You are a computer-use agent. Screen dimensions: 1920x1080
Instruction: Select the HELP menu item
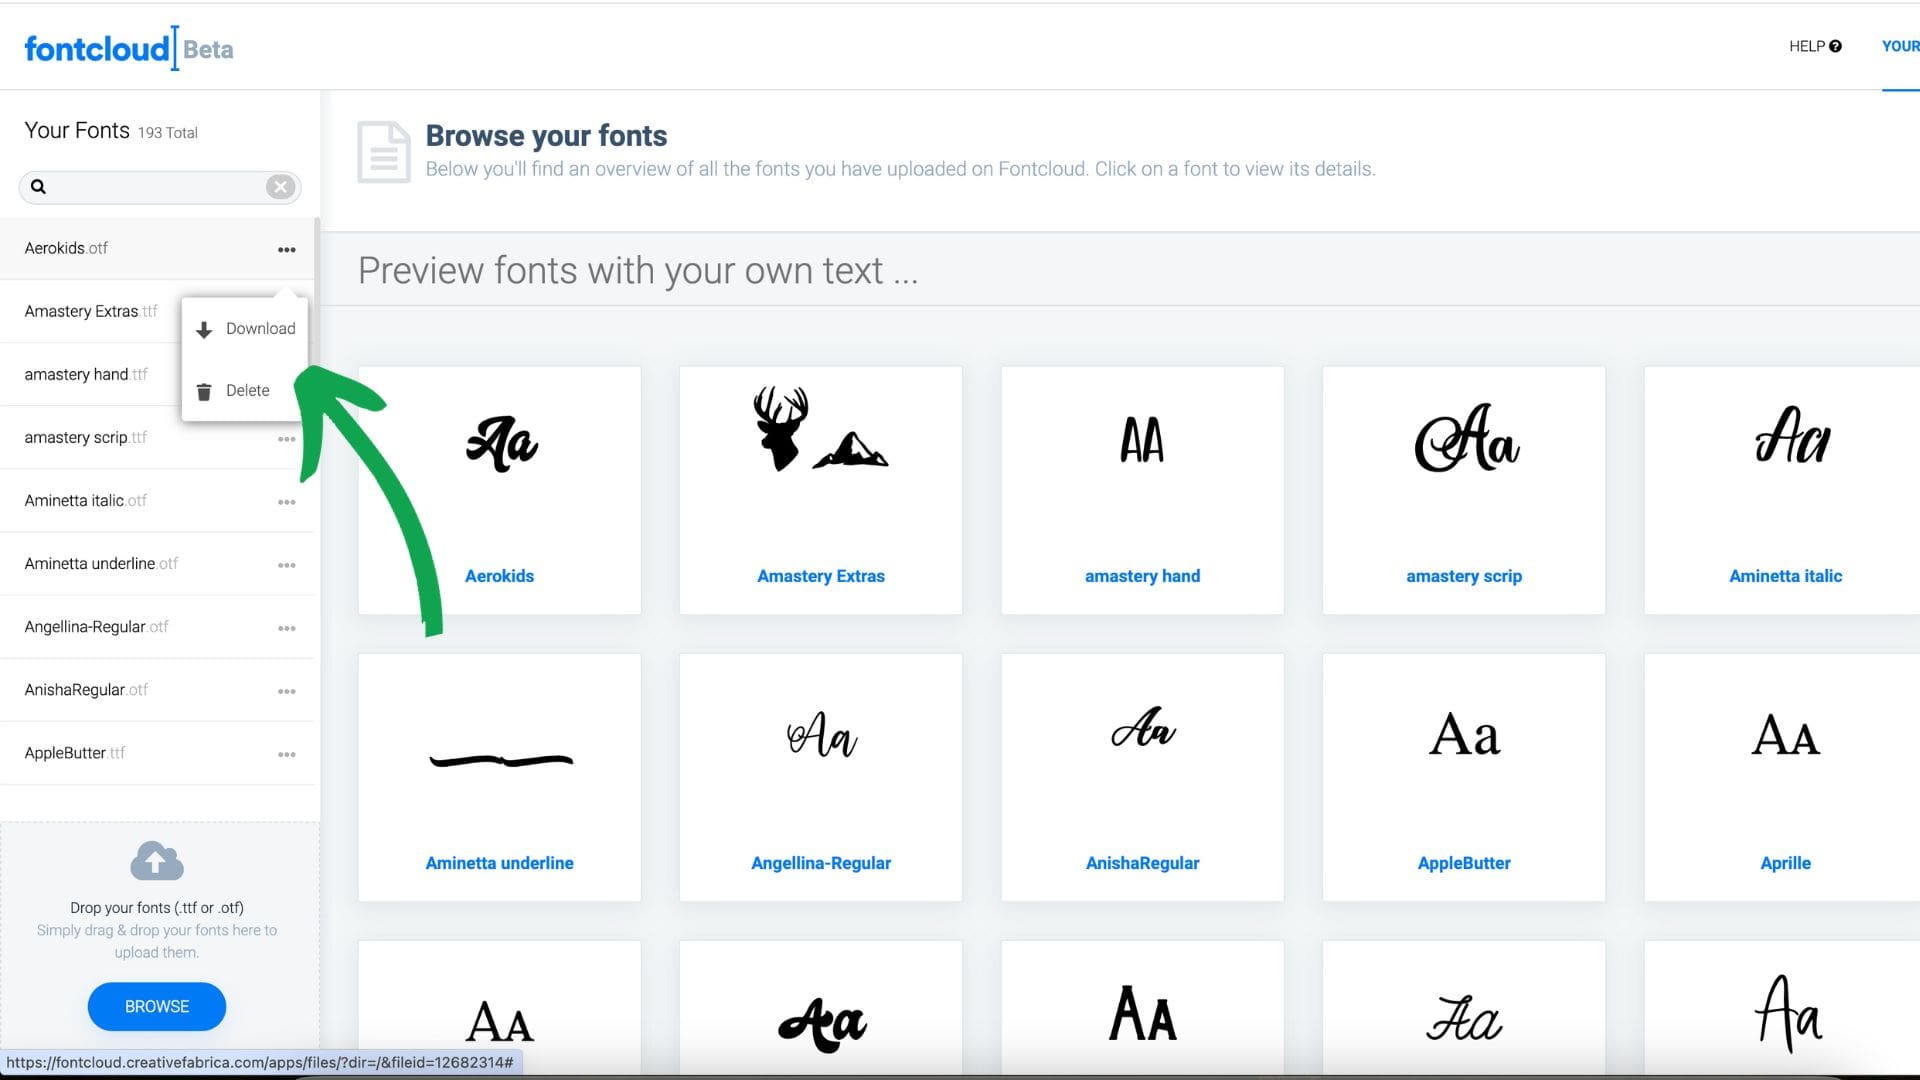point(1805,45)
